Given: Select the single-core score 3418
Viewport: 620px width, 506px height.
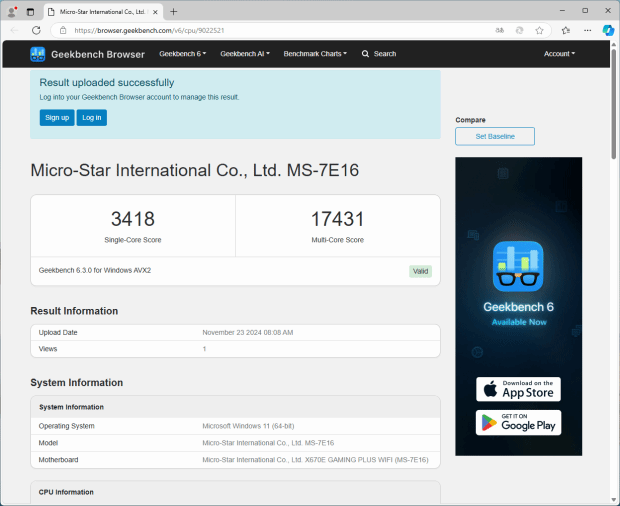Looking at the screenshot, I should point(133,219).
